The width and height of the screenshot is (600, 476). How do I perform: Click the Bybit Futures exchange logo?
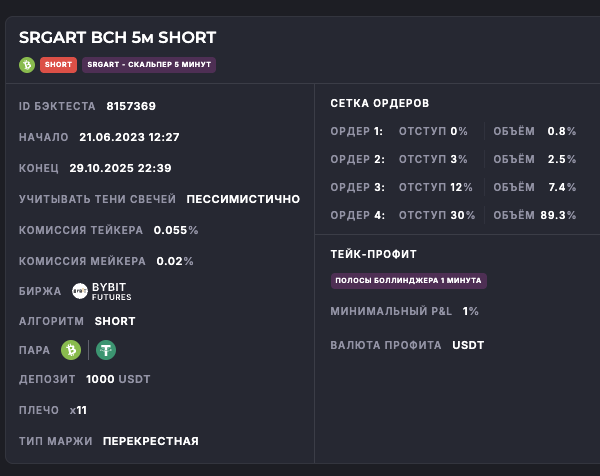tap(101, 291)
